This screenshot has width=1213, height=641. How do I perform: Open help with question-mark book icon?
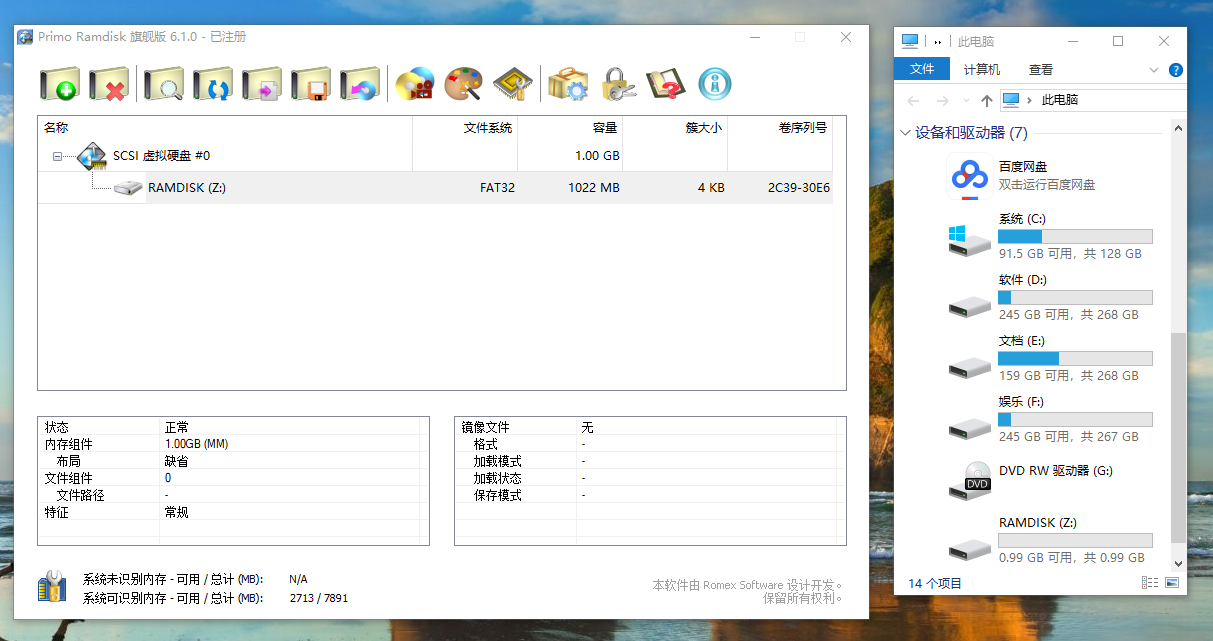668,84
